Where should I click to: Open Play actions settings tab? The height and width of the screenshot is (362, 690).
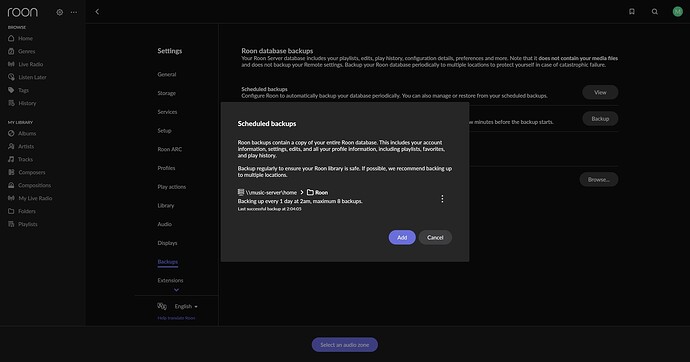[172, 187]
